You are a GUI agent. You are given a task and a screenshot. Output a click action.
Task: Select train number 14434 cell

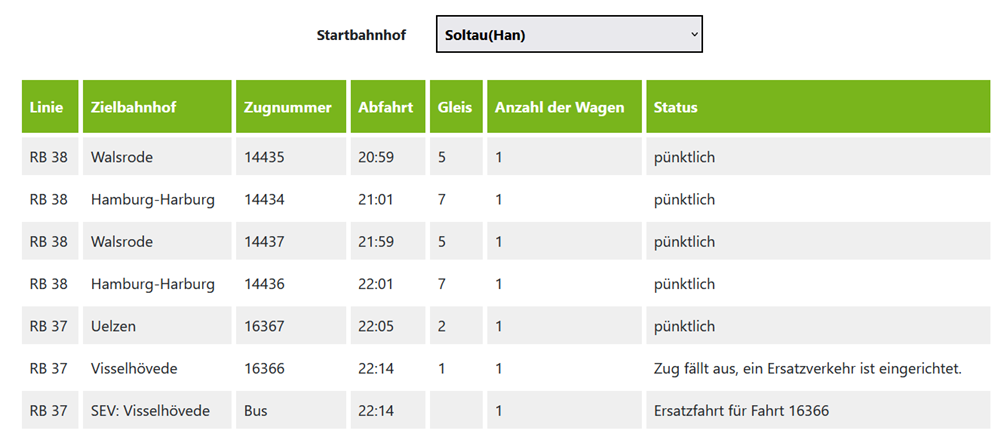tap(291, 200)
